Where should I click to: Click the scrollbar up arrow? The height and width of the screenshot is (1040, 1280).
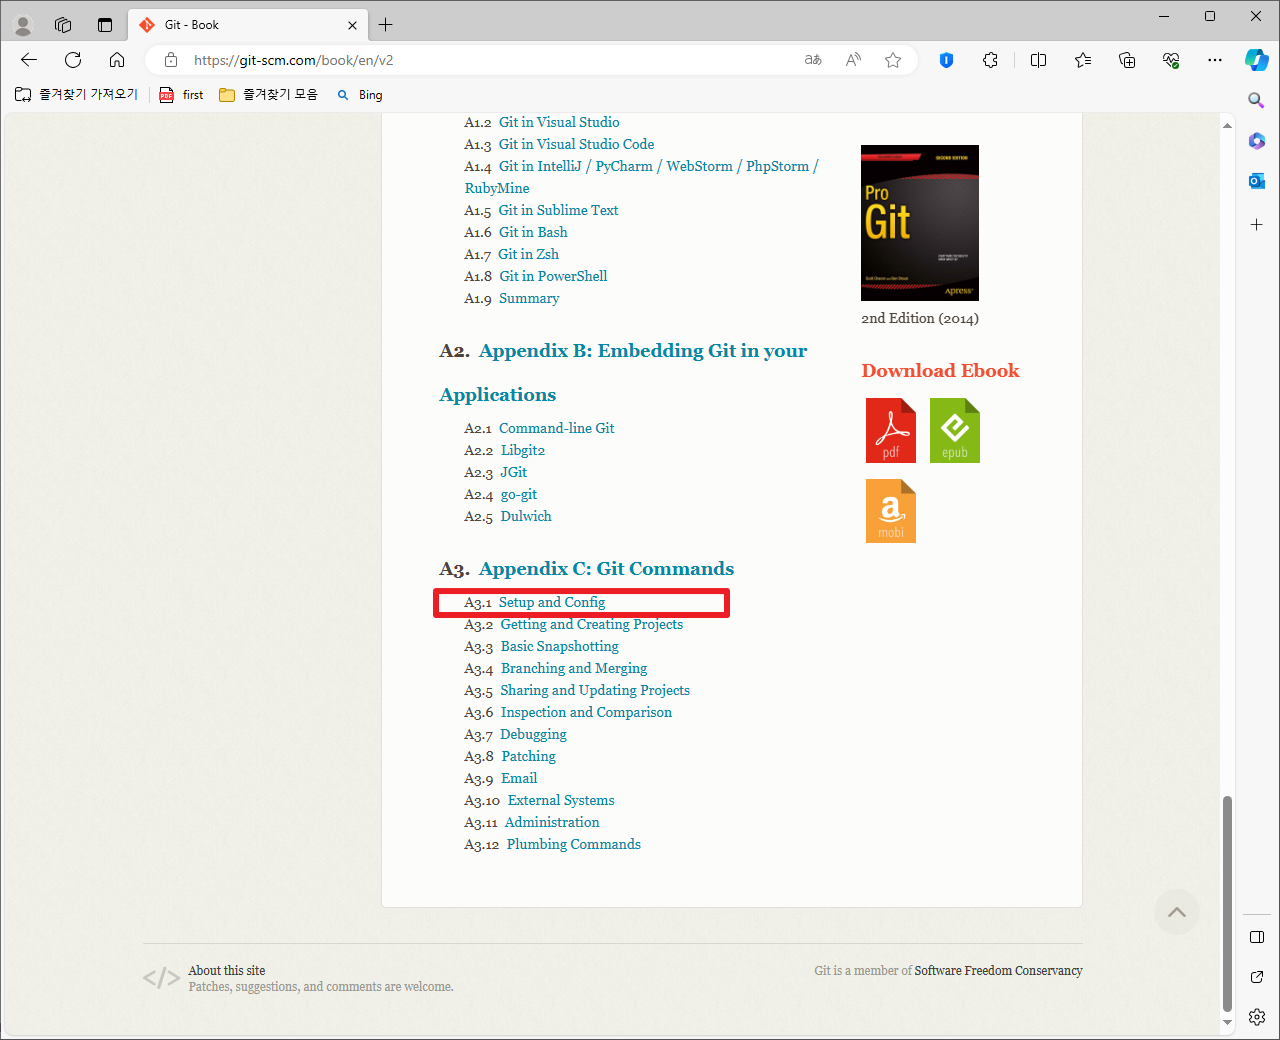click(1227, 125)
